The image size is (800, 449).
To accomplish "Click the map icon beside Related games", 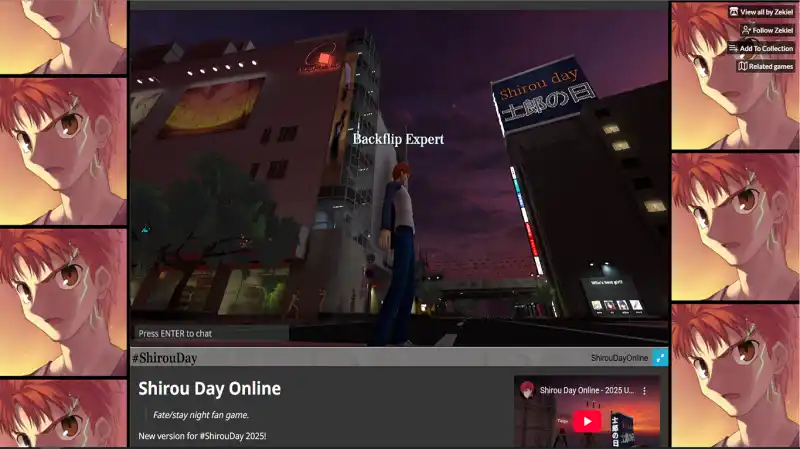I will tap(743, 66).
